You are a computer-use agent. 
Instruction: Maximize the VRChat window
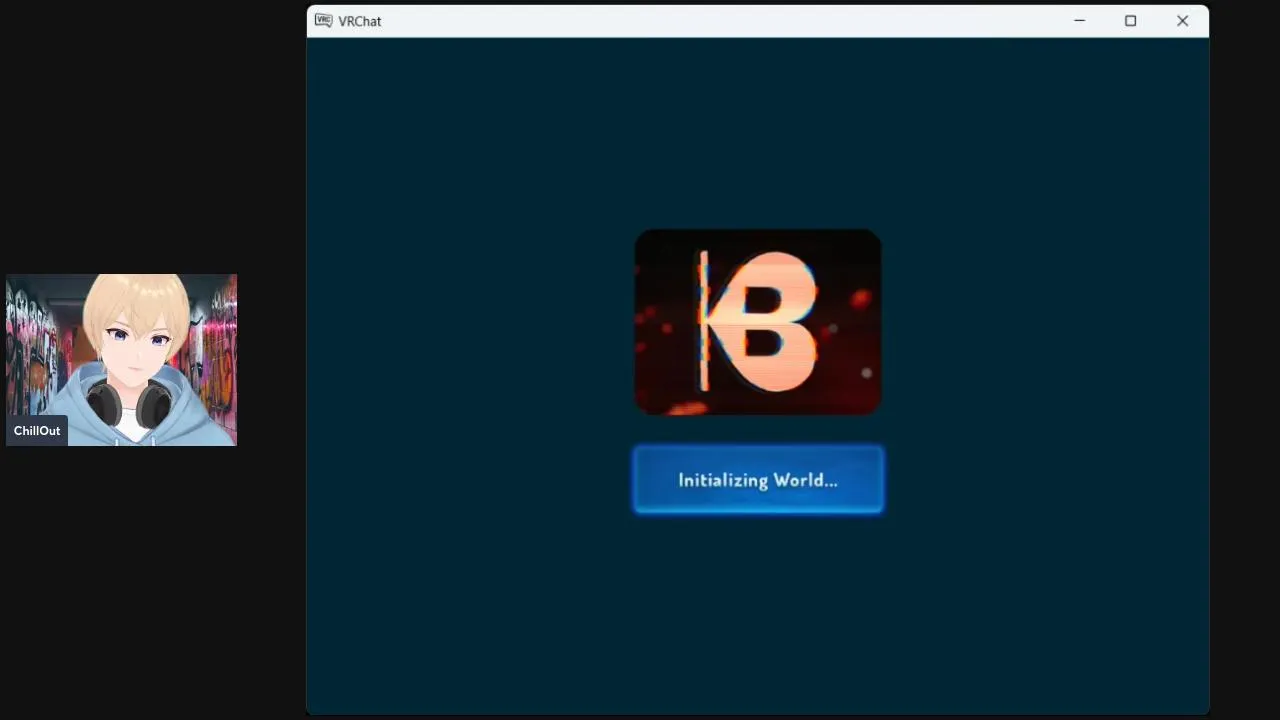[1130, 20]
